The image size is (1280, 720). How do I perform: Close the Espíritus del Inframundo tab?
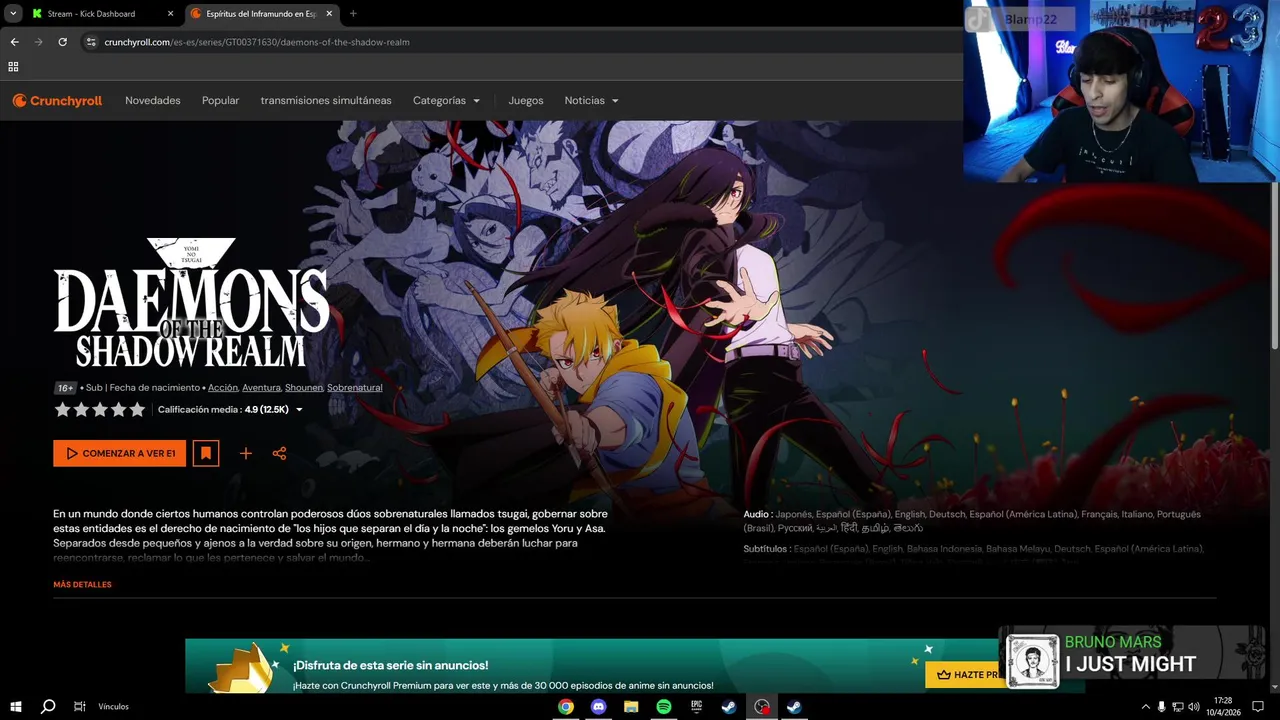point(329,14)
